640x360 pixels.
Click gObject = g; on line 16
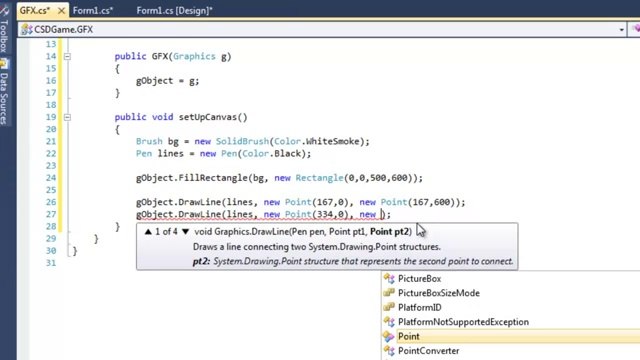pyautogui.click(x=167, y=81)
